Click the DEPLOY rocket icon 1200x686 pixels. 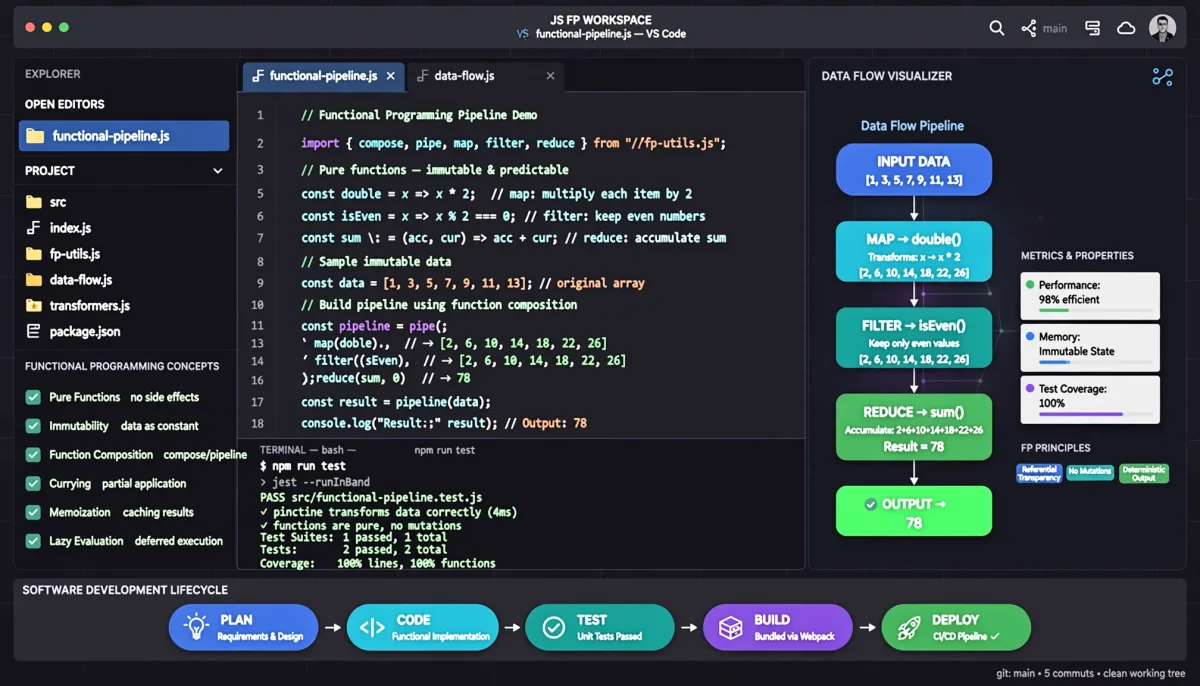[908, 627]
